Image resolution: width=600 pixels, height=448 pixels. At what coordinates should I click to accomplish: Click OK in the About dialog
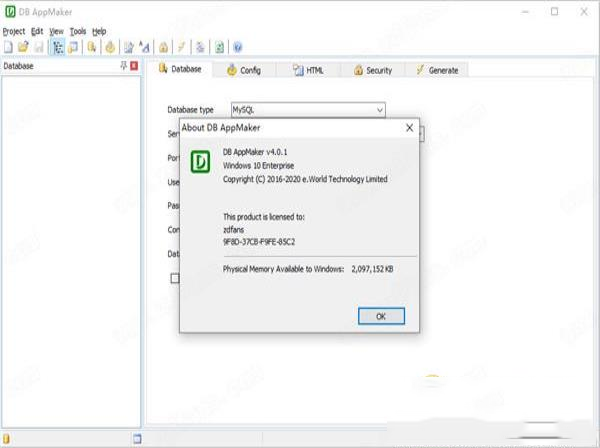click(x=381, y=316)
